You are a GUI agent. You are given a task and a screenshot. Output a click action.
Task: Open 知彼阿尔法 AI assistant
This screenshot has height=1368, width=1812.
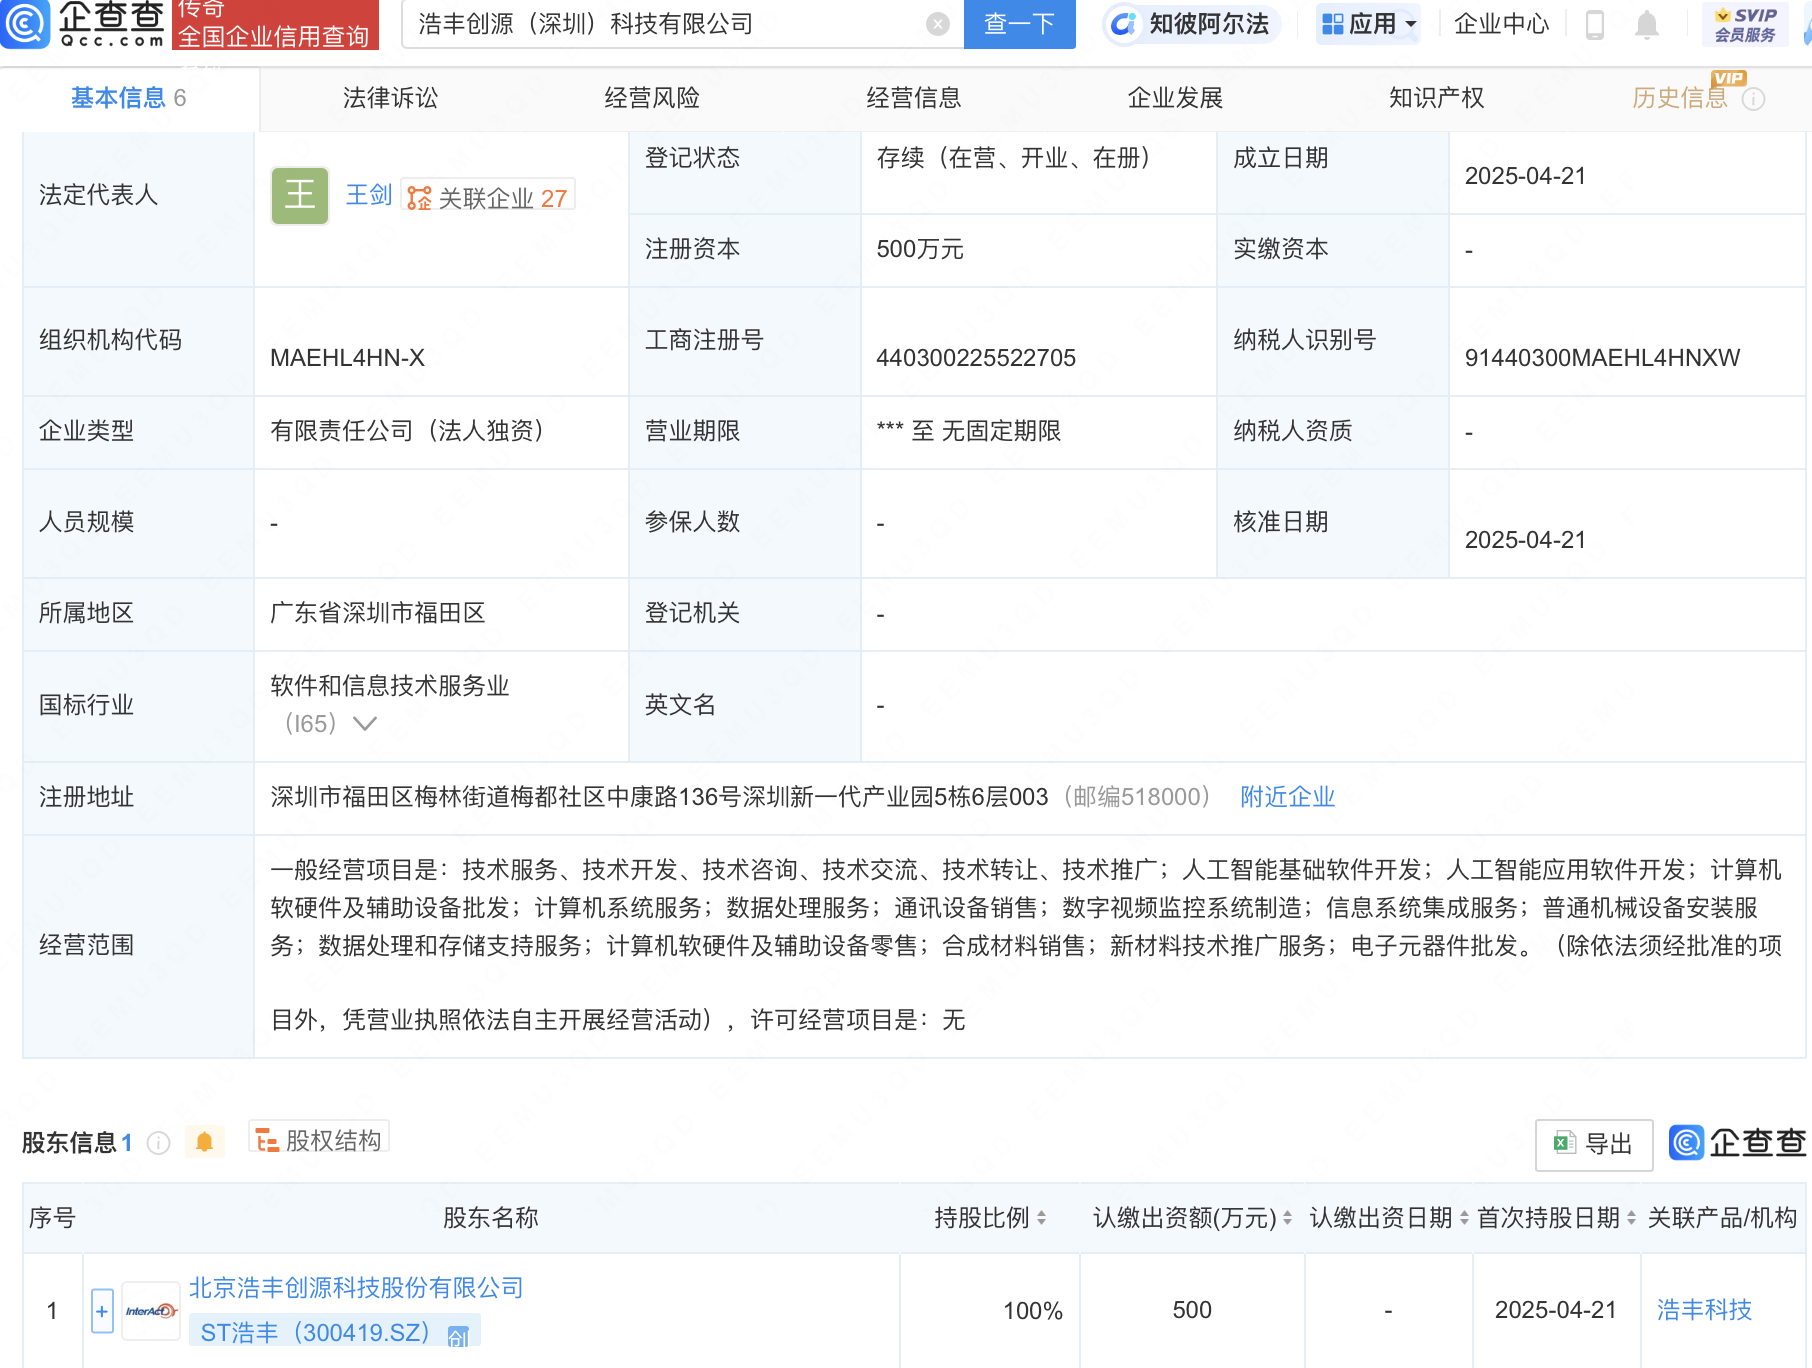point(1190,24)
